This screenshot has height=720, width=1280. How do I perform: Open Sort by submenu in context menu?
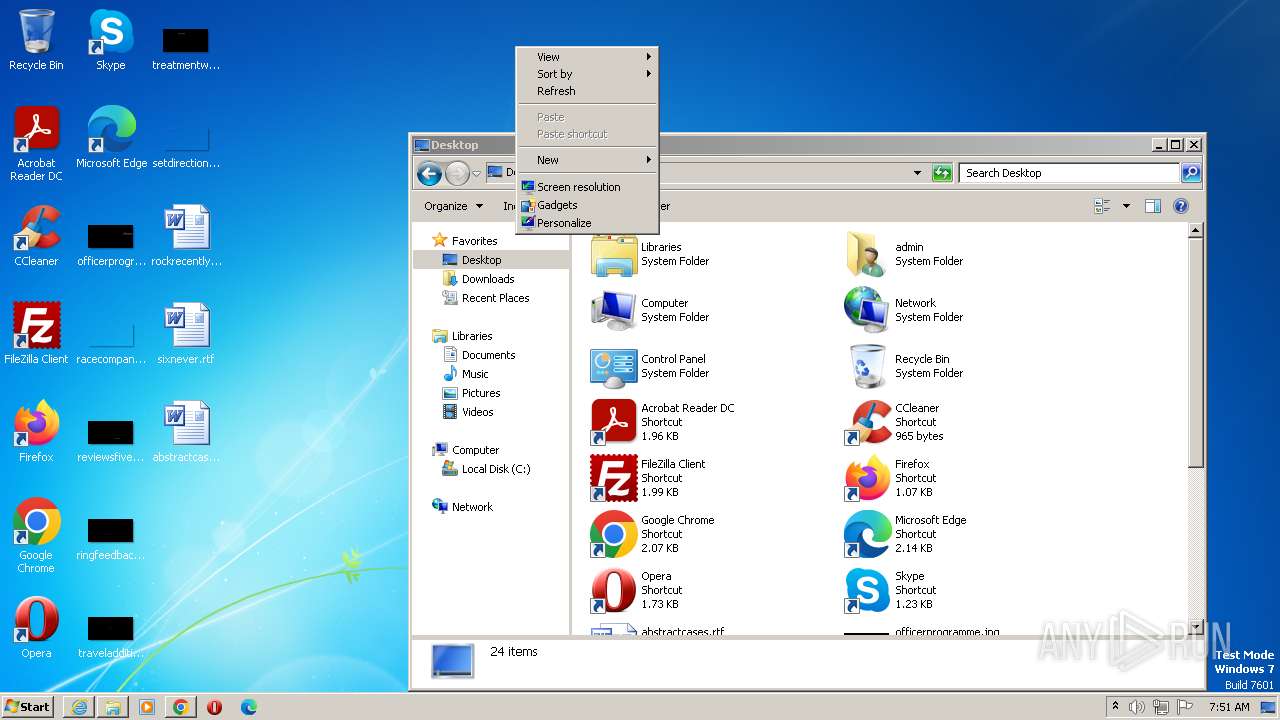point(587,74)
